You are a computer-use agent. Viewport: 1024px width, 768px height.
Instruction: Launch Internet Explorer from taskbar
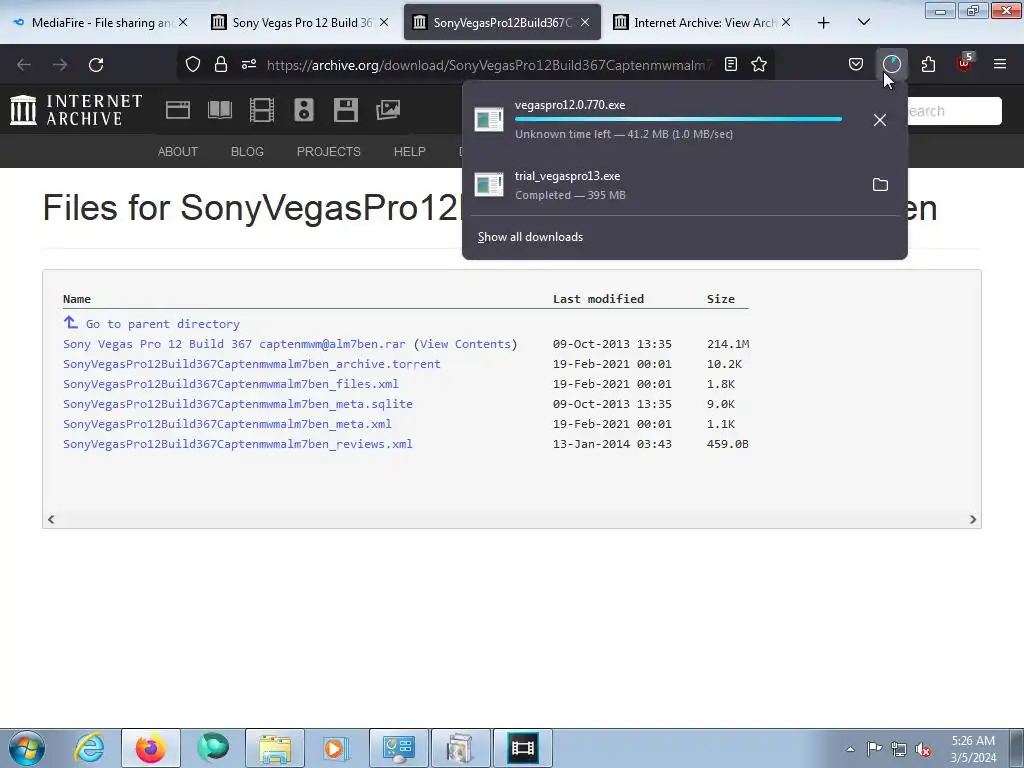tap(89, 748)
